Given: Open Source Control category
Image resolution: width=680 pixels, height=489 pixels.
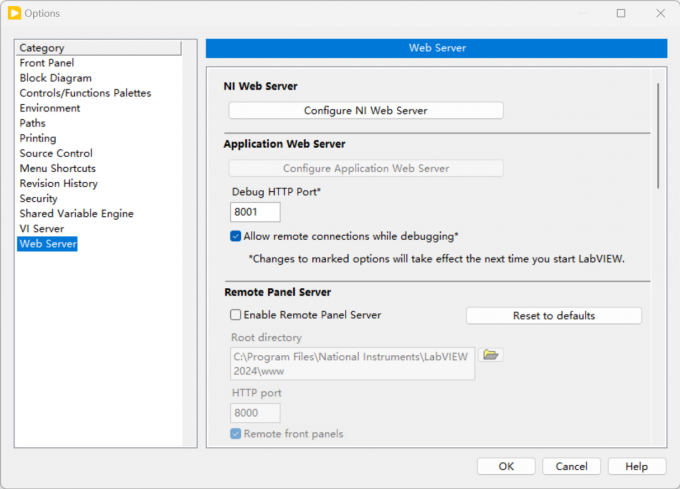Looking at the screenshot, I should (56, 153).
